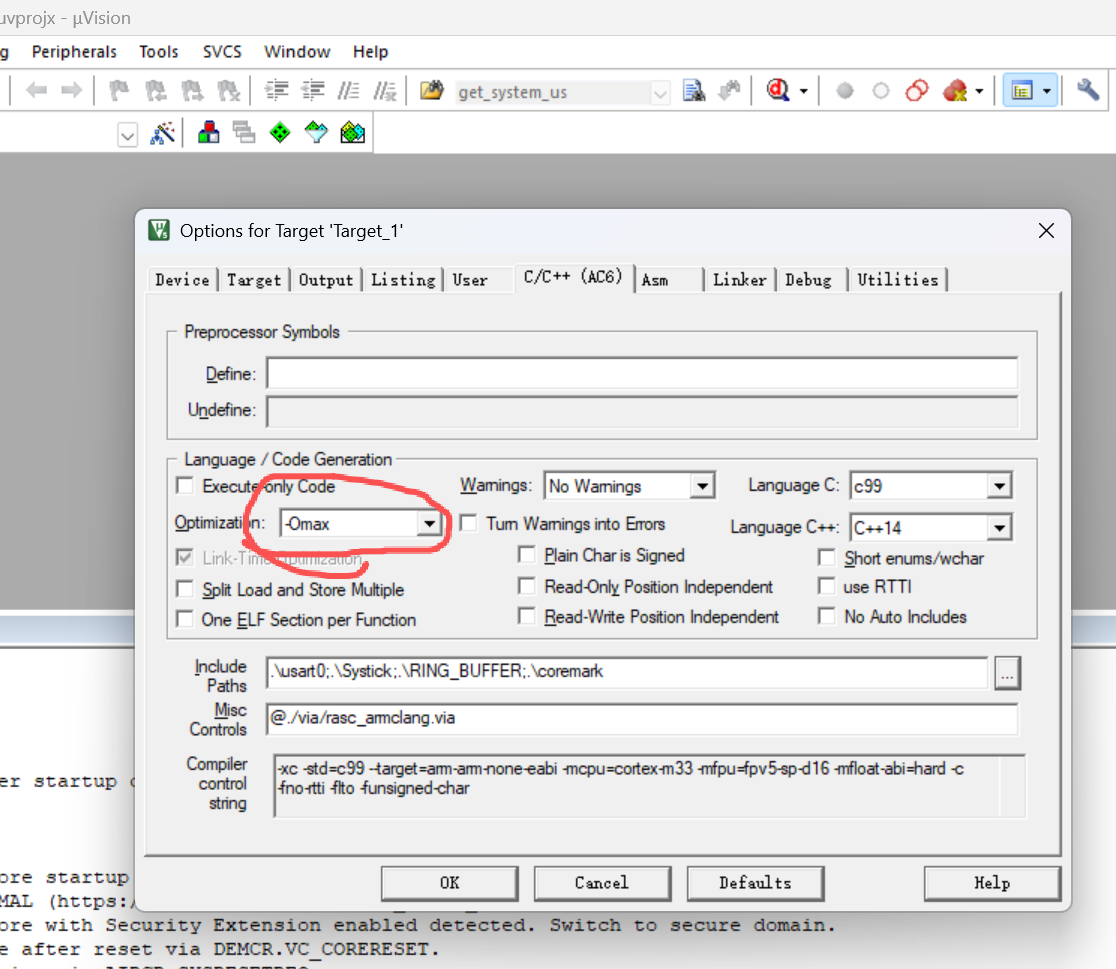The image size is (1116, 969).
Task: Click the Manage Project Items colored boxes icon
Action: tap(209, 132)
